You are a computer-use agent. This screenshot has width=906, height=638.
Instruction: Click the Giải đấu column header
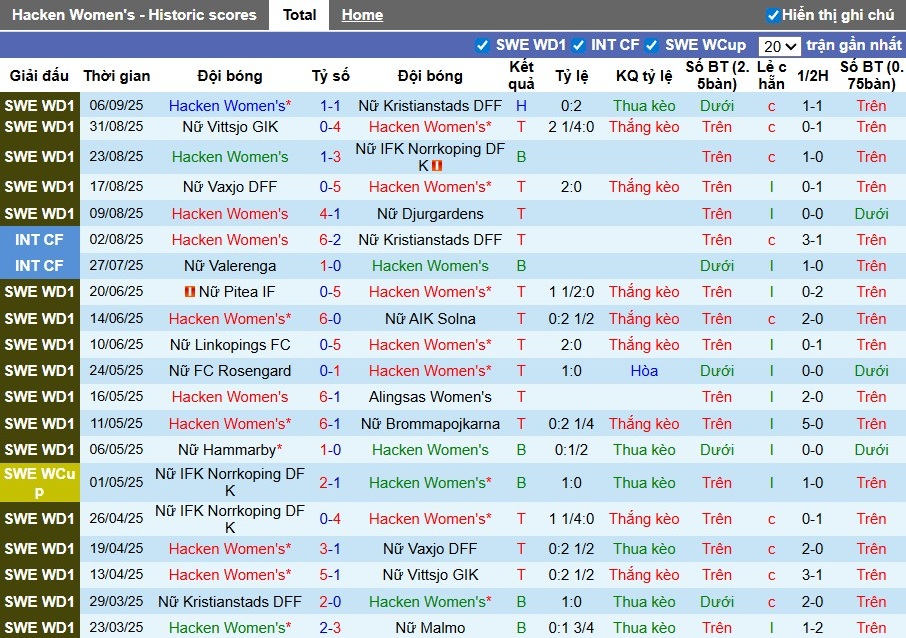click(39, 75)
